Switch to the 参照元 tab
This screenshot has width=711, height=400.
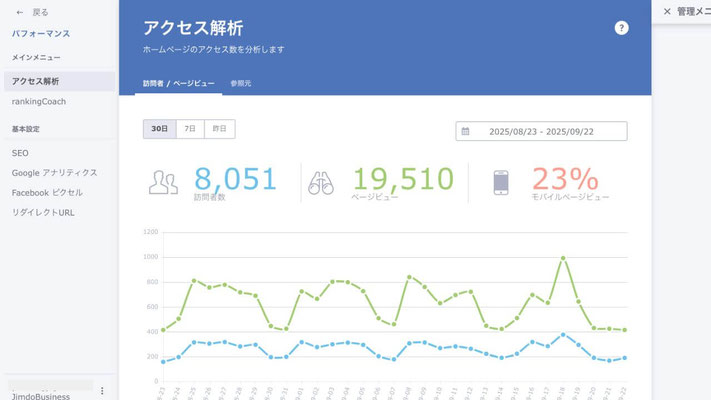[241, 83]
